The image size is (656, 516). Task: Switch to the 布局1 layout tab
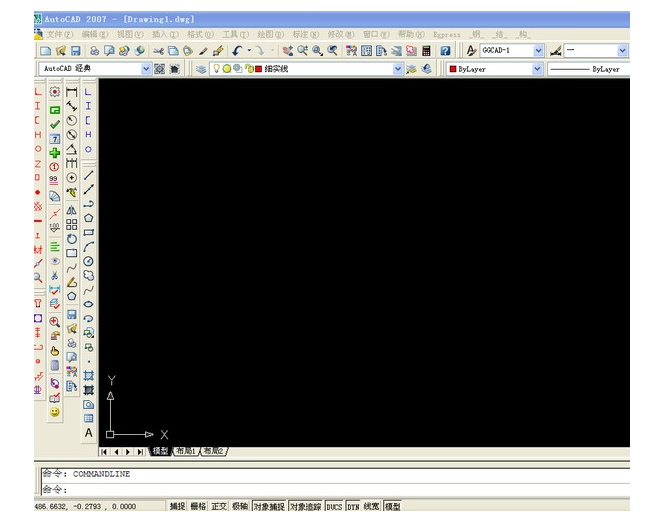(x=186, y=451)
